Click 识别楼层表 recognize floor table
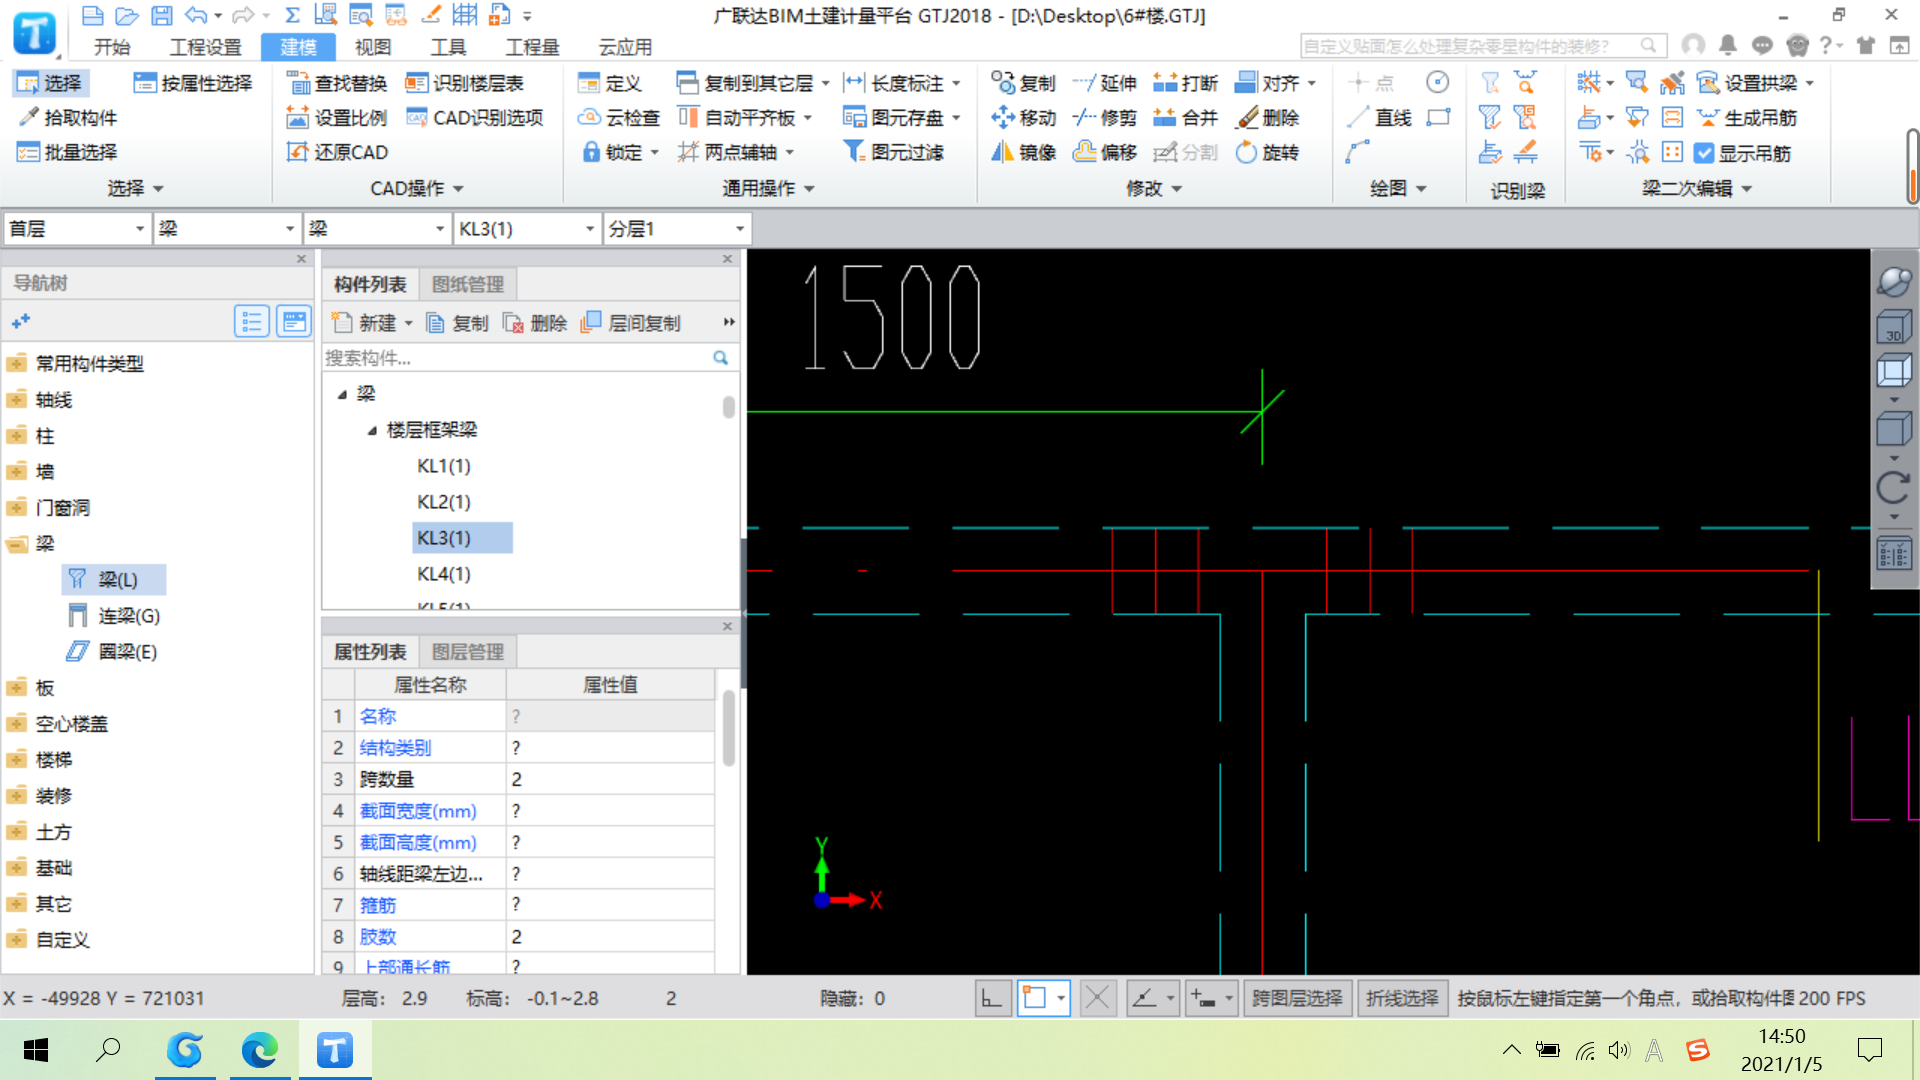This screenshot has width=1920, height=1080. click(465, 83)
